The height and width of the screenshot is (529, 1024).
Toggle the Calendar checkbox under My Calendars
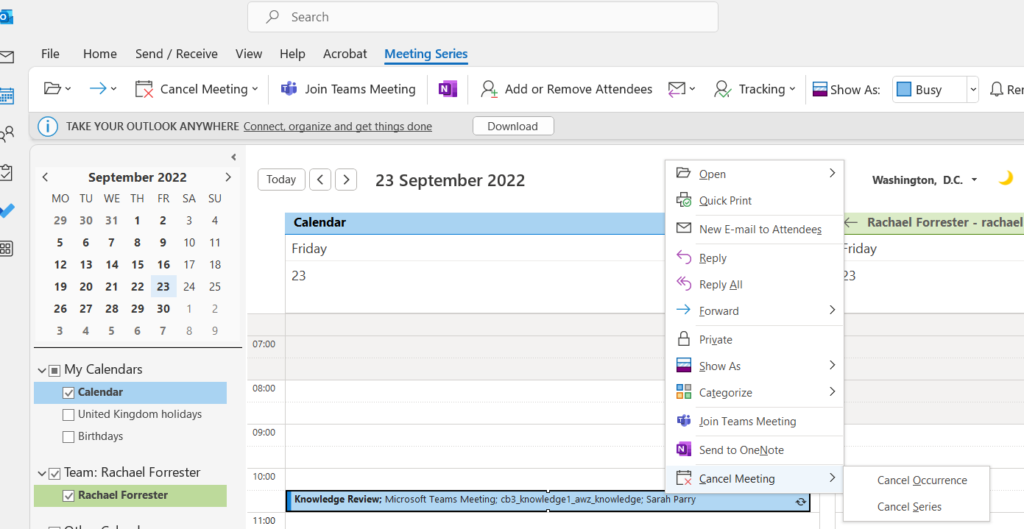[69, 393]
